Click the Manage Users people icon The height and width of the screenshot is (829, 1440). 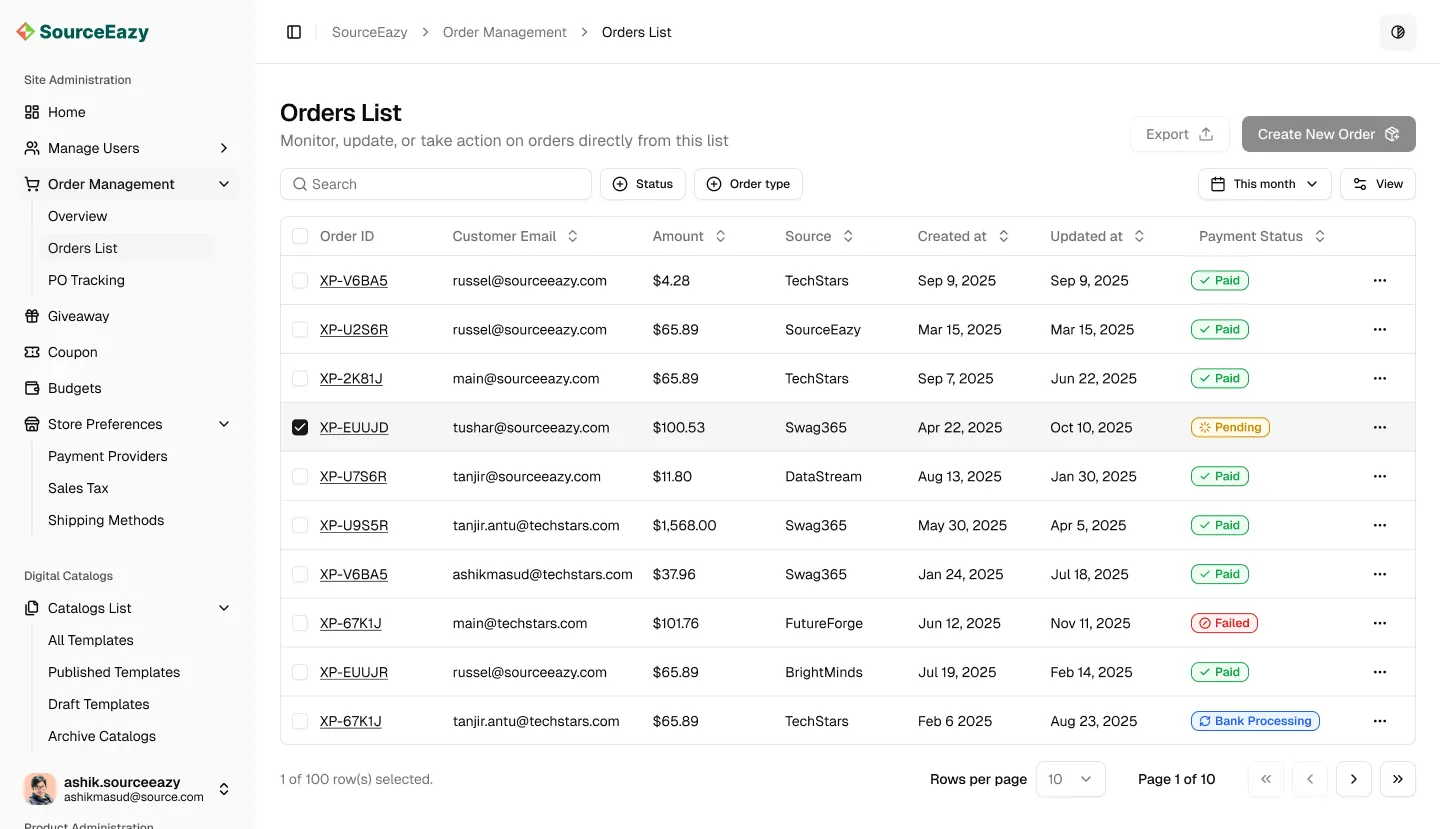(x=32, y=148)
